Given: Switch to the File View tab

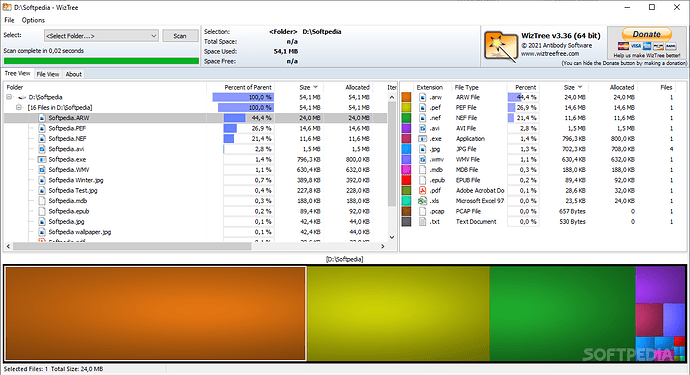Looking at the screenshot, I should pos(48,74).
